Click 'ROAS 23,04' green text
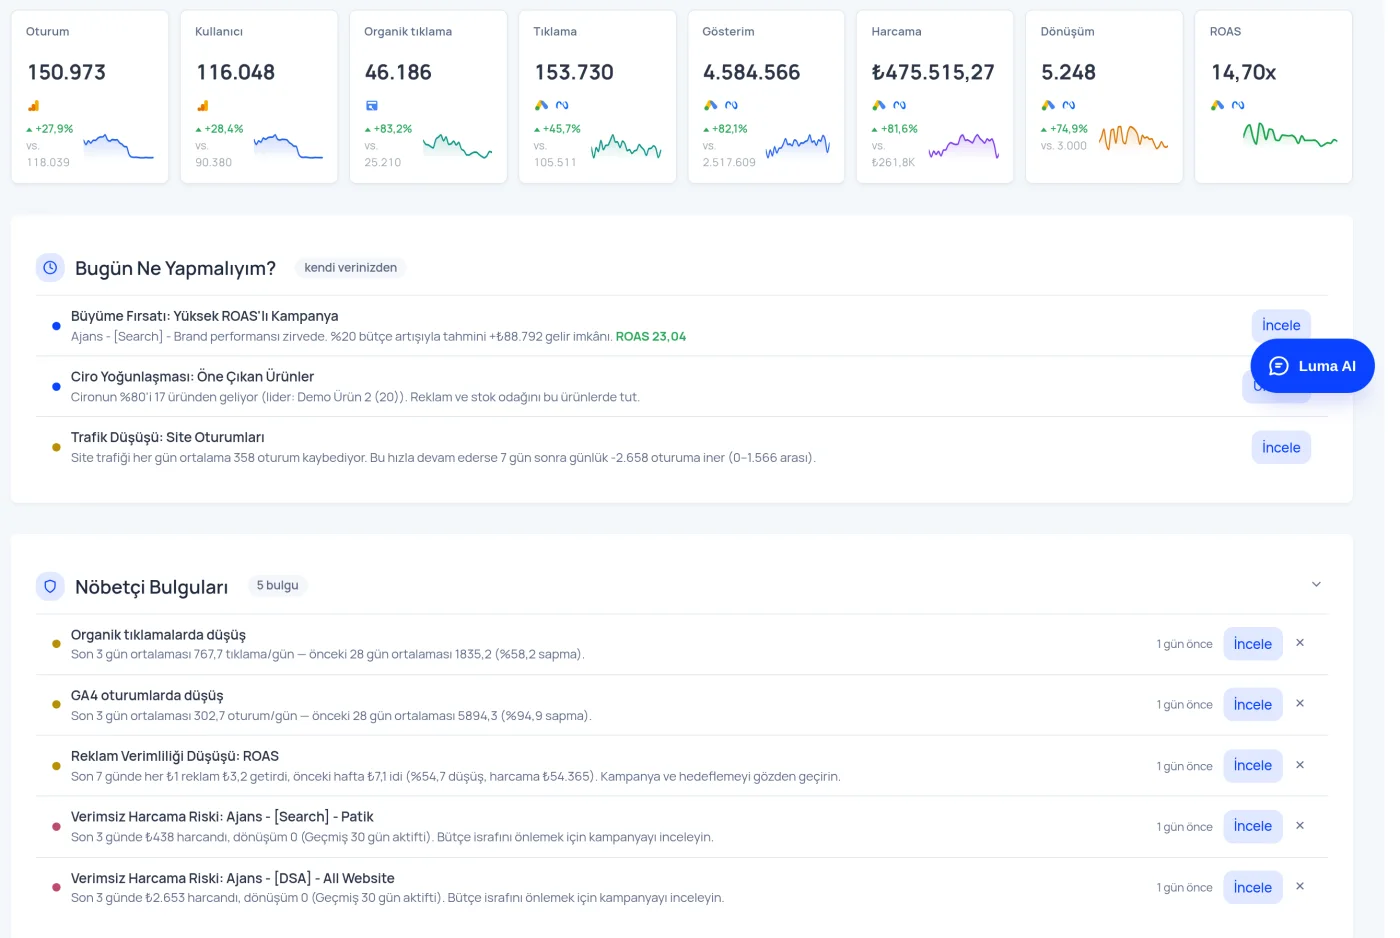Image resolution: width=1400 pixels, height=938 pixels. 651,337
